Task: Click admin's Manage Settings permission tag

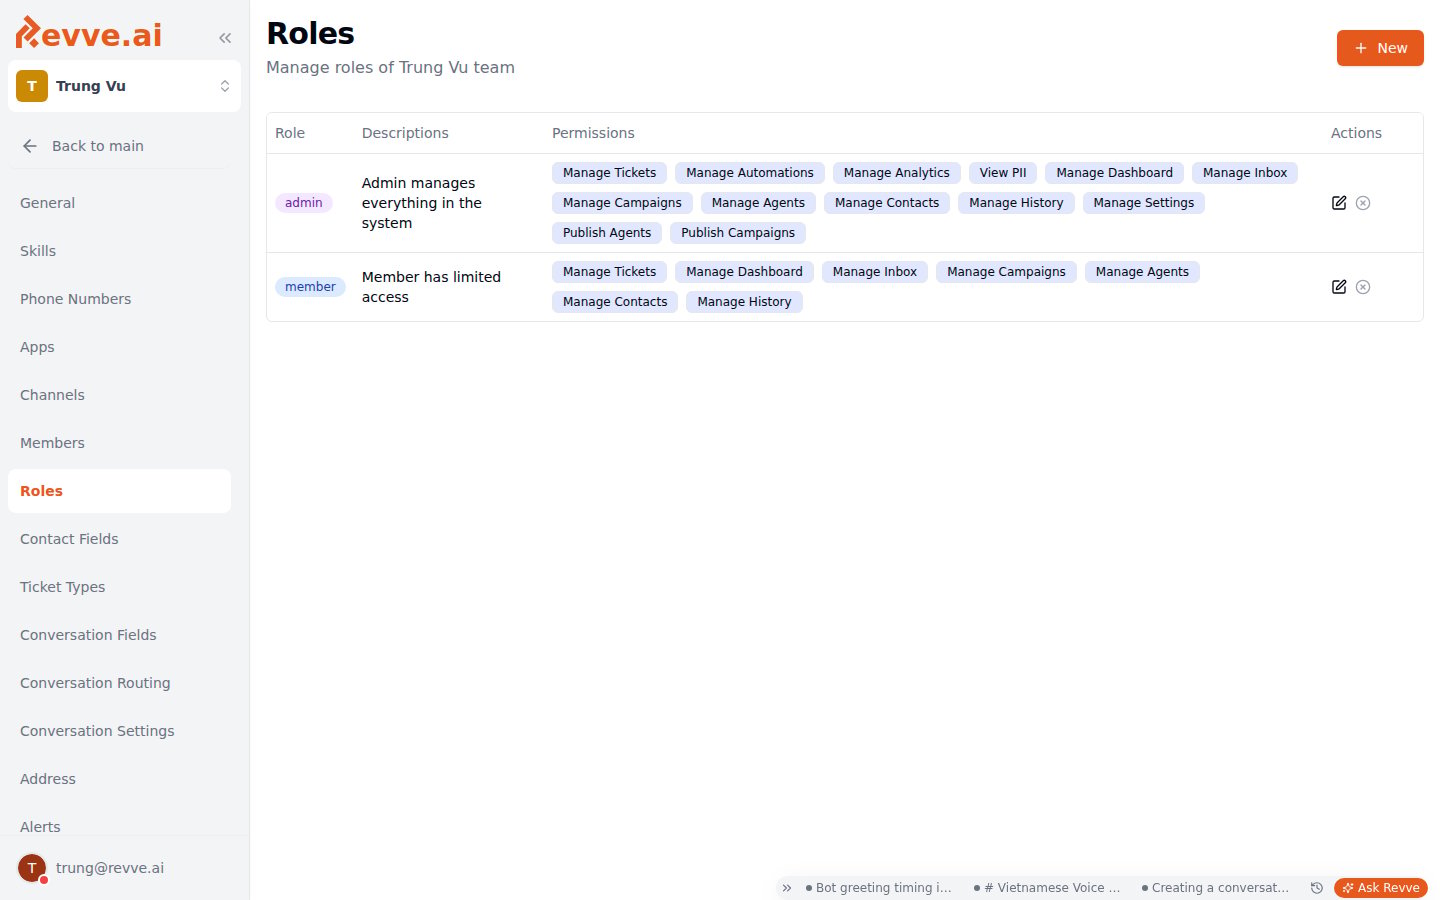Action: 1144,203
